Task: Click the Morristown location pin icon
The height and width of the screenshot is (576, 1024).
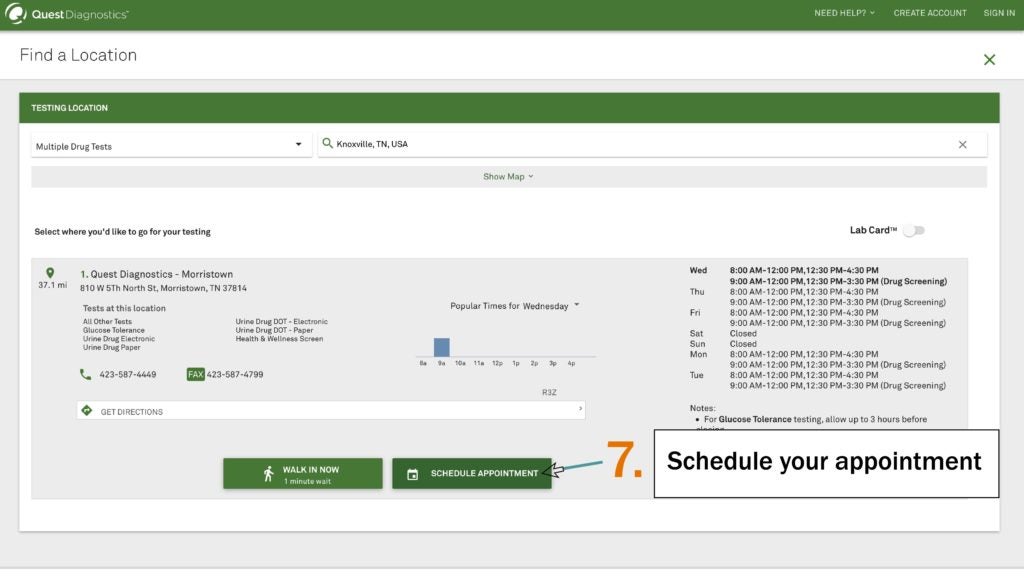Action: (x=50, y=273)
